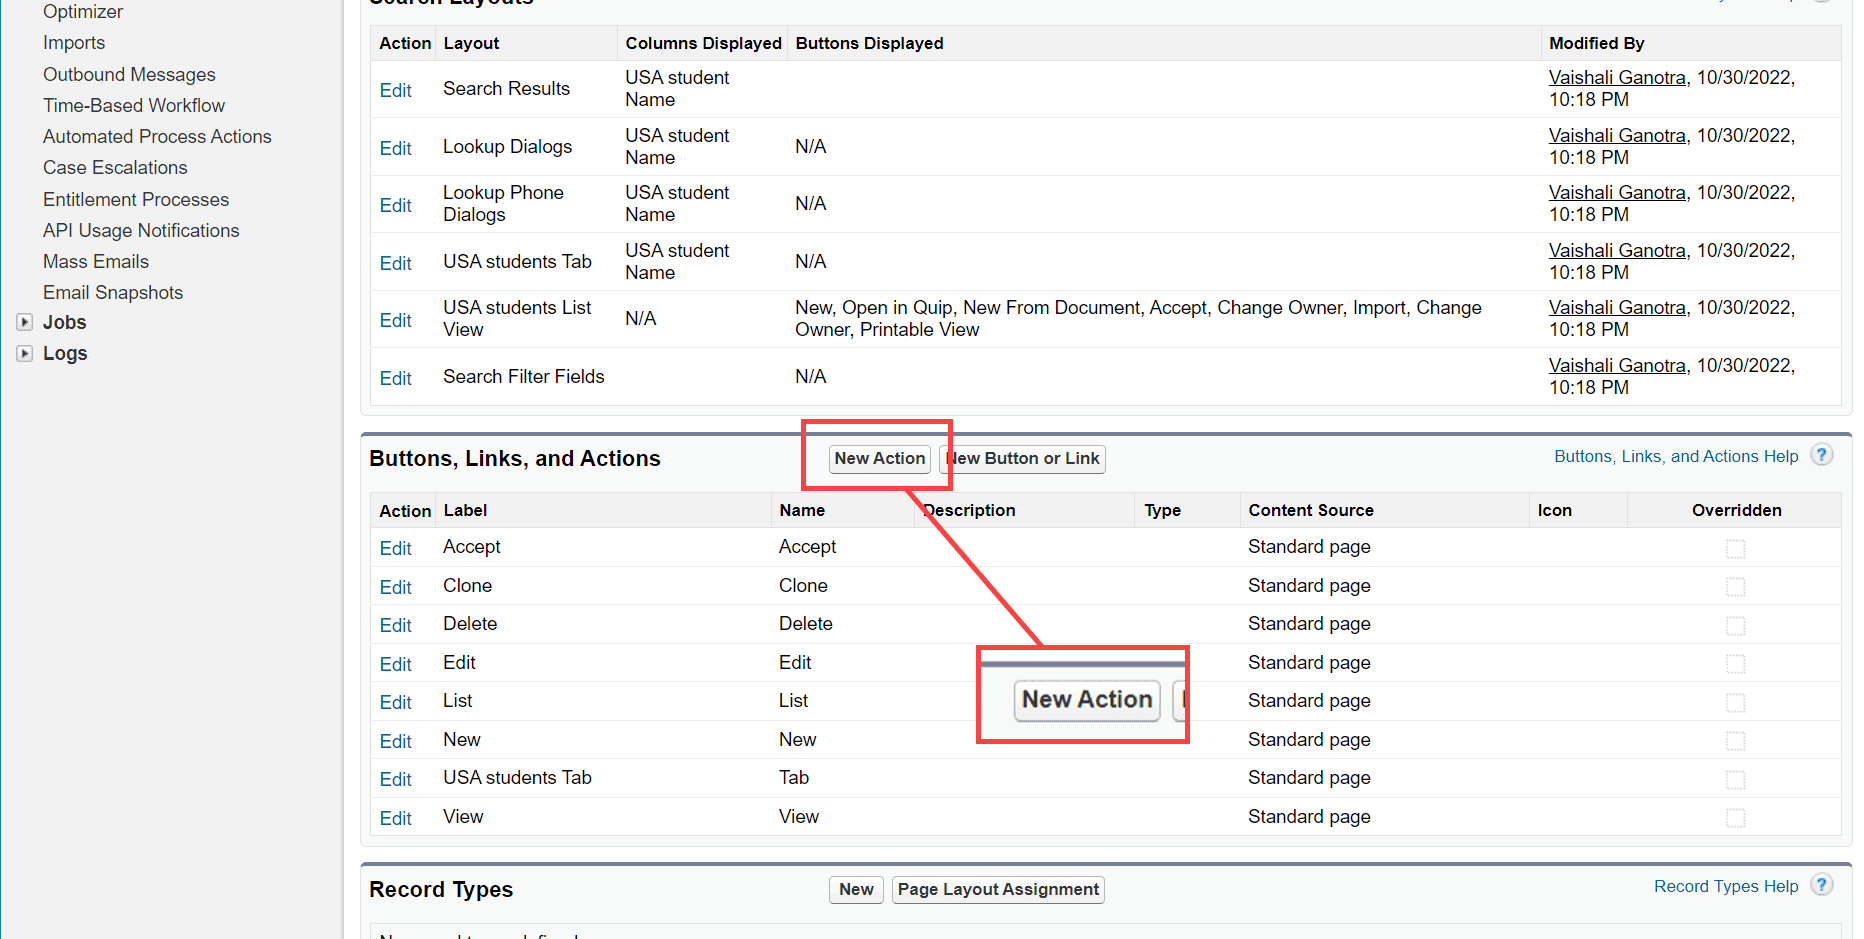The image size is (1864, 939).
Task: Edit the USA students List View layout
Action: [395, 319]
